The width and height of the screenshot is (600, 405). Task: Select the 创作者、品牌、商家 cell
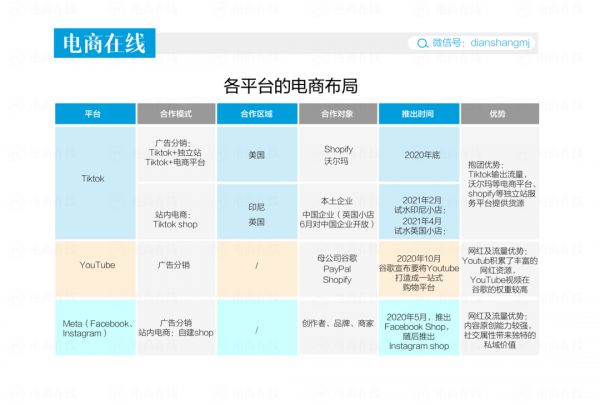click(x=338, y=323)
